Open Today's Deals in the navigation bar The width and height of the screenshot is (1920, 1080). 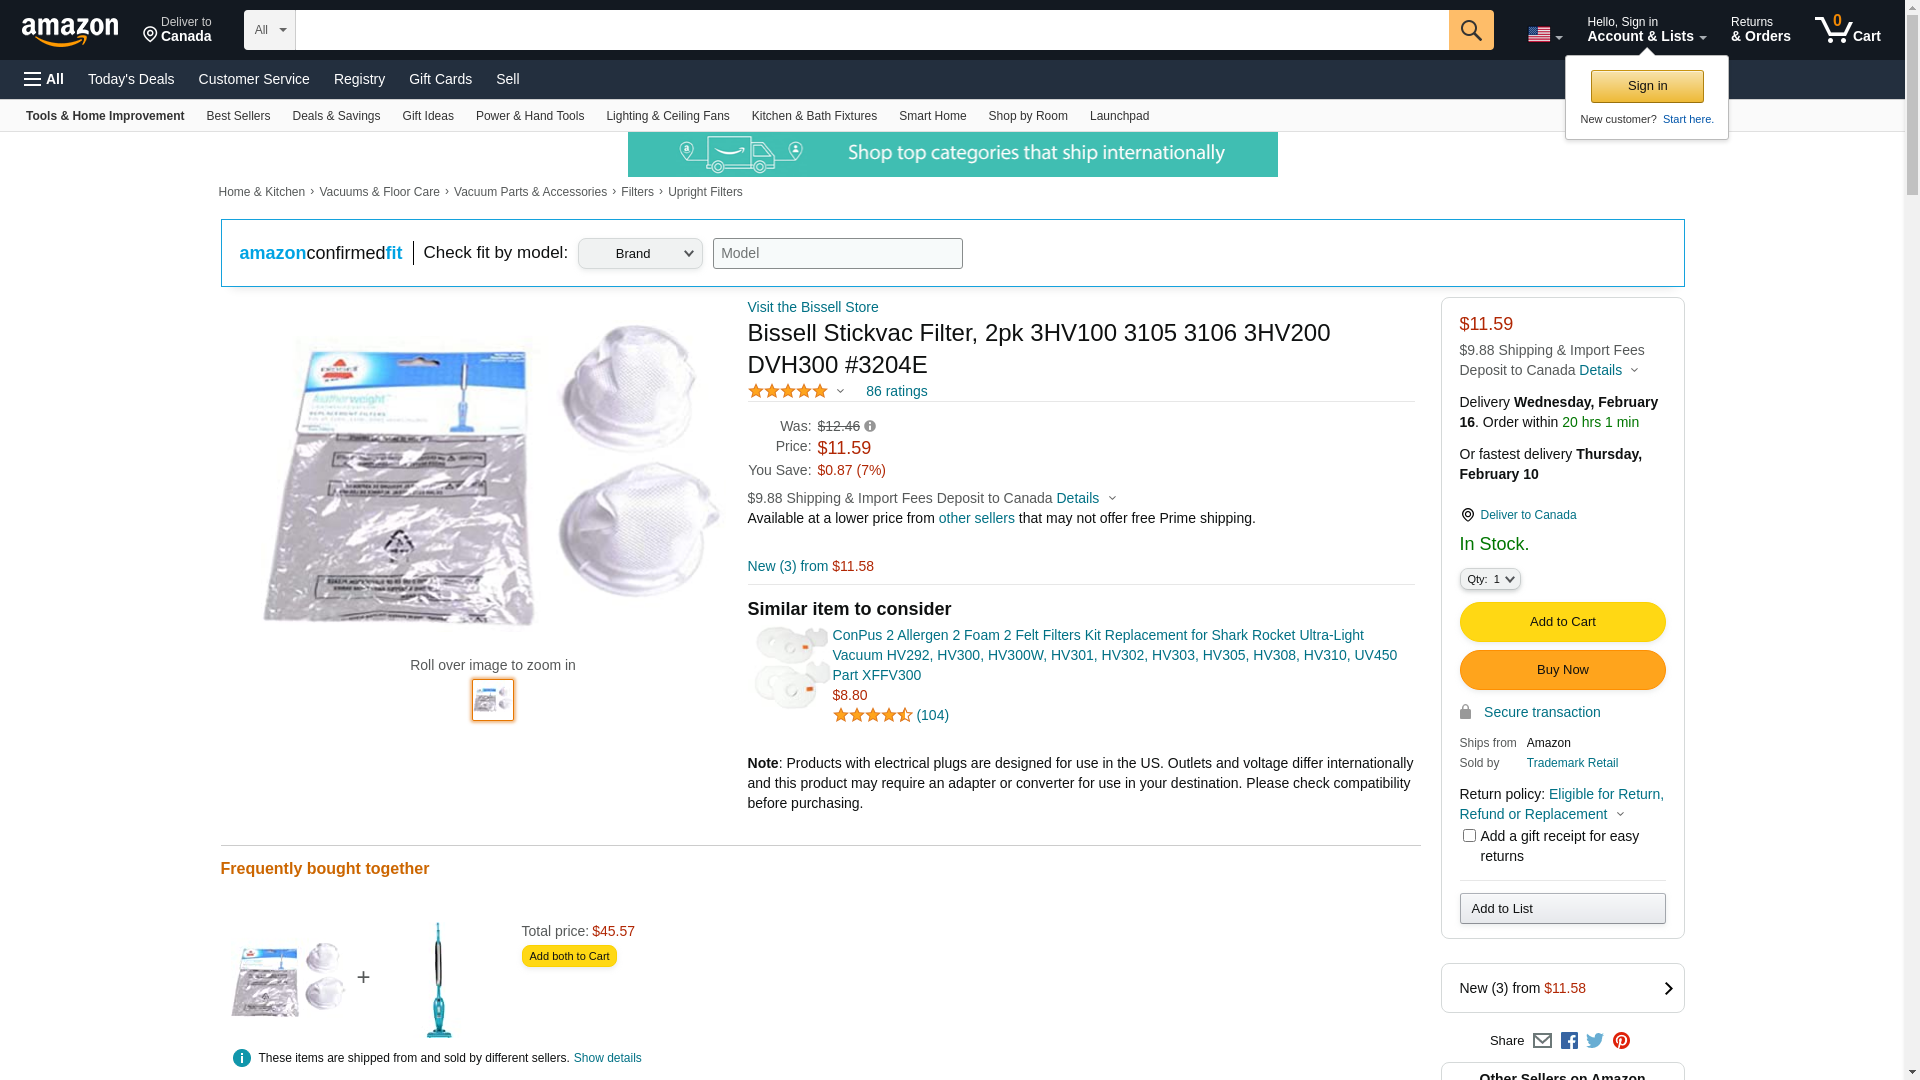(x=131, y=79)
